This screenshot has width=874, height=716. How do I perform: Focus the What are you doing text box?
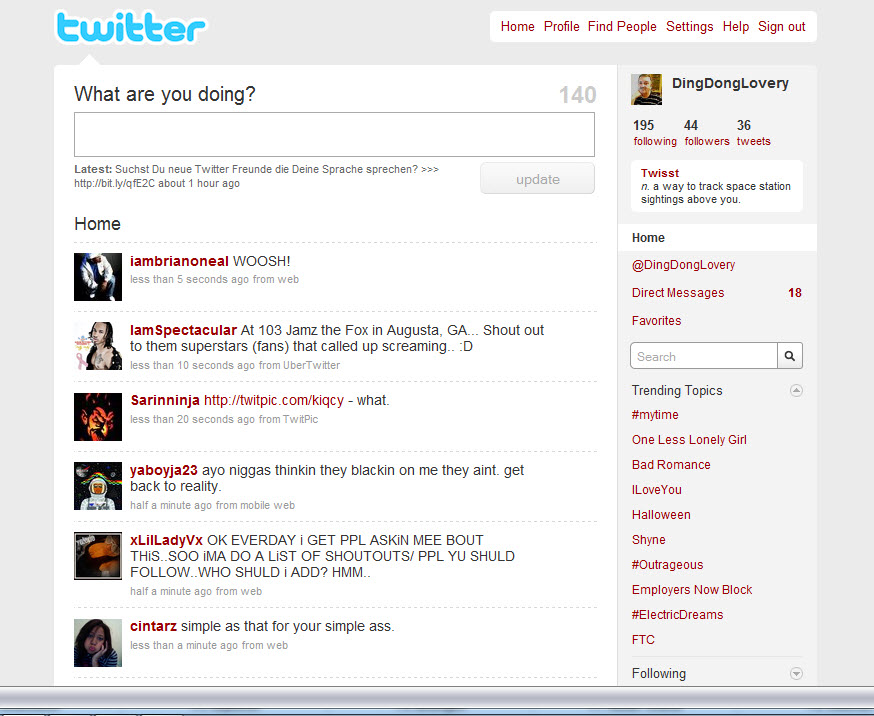coord(334,134)
